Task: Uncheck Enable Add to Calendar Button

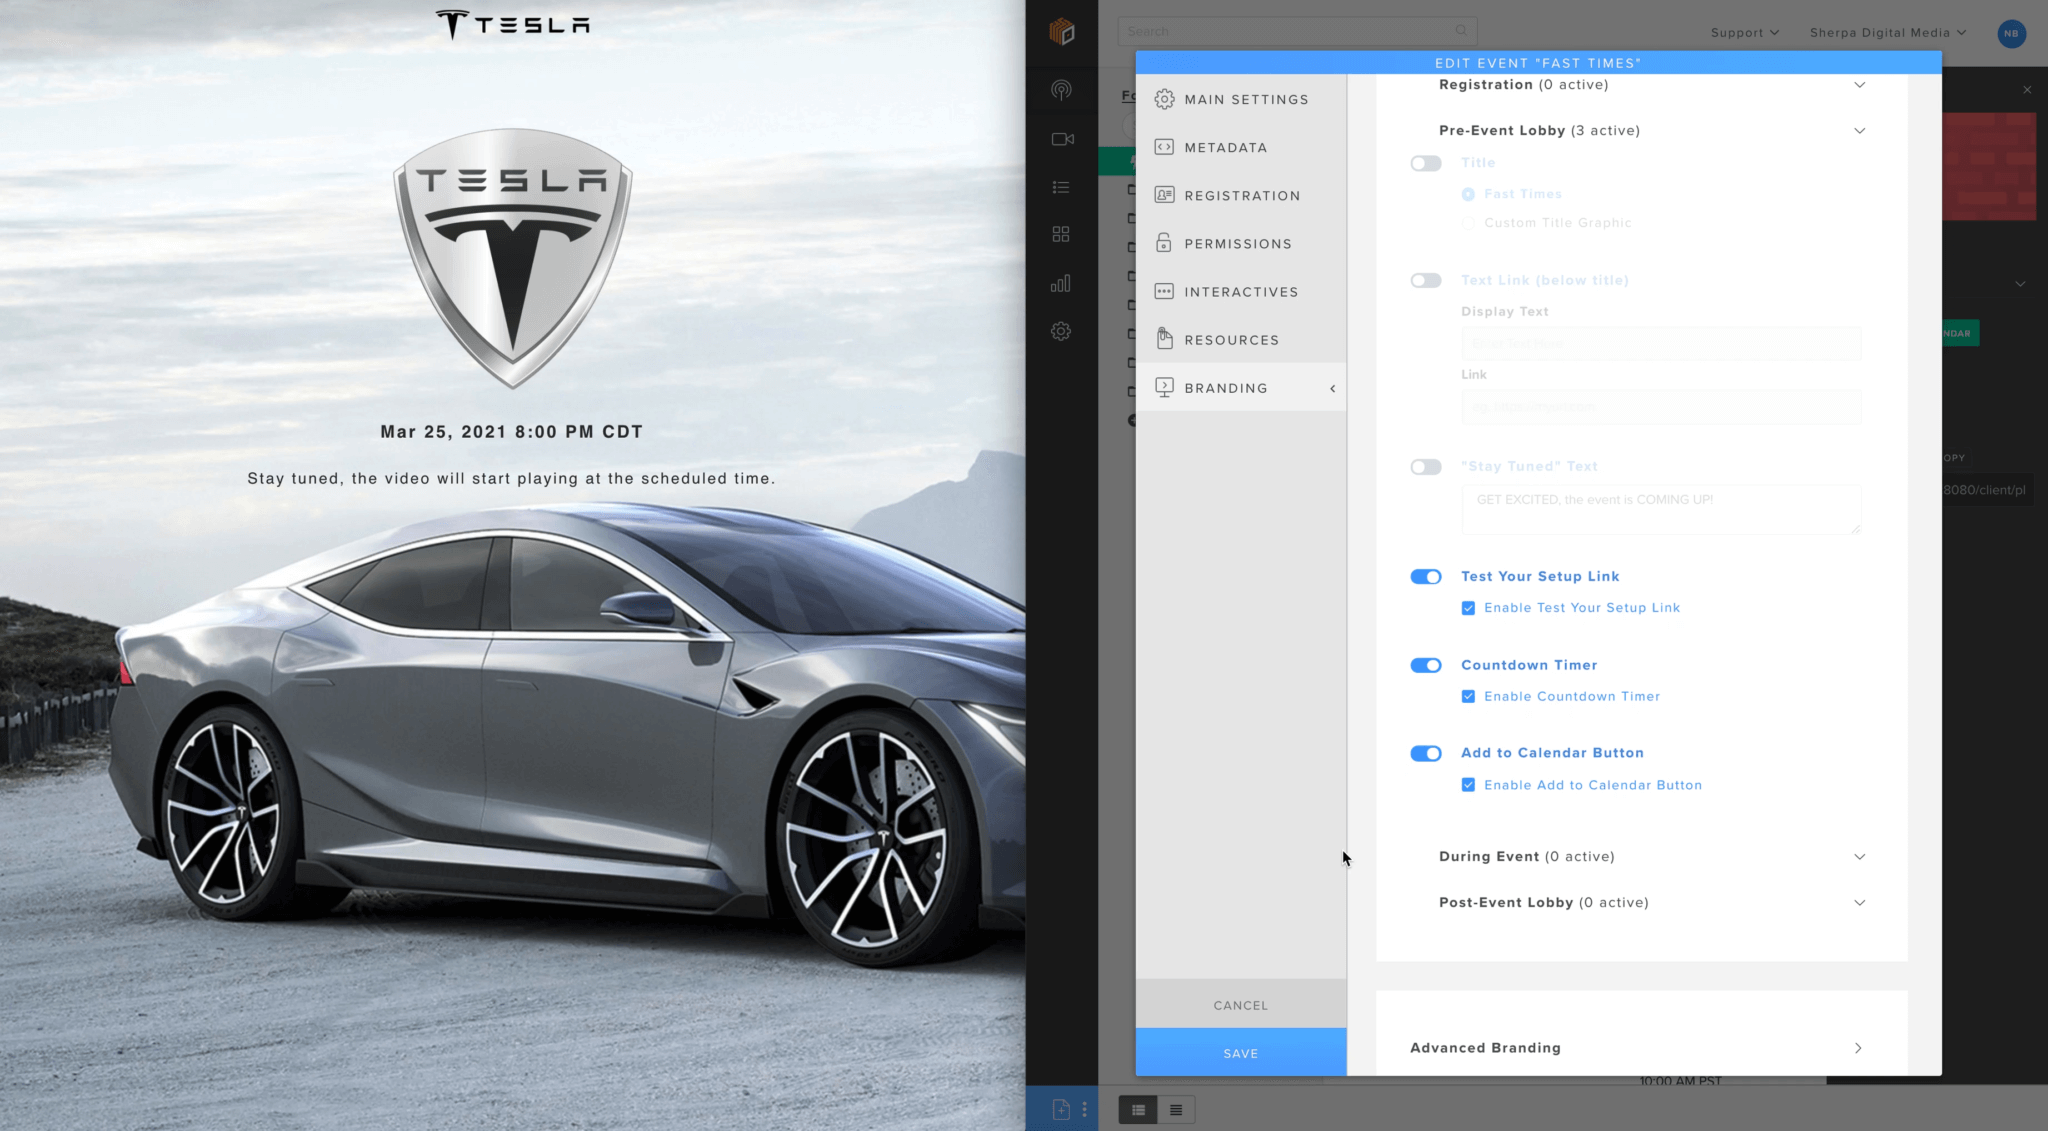Action: pos(1468,785)
